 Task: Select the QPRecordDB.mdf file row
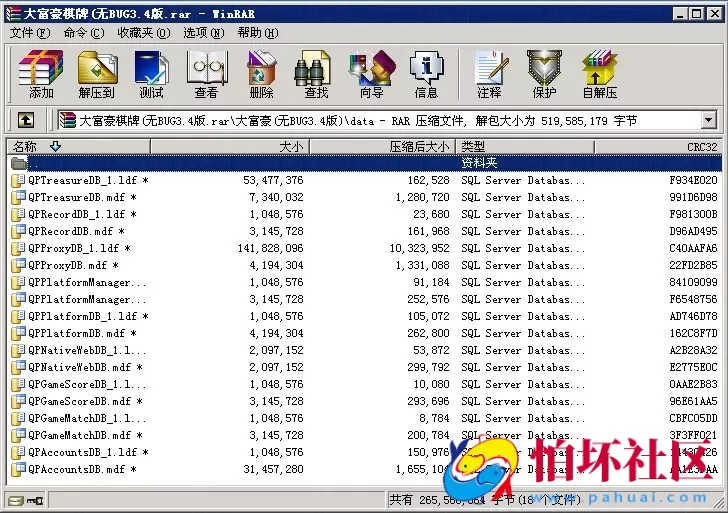coord(364,231)
